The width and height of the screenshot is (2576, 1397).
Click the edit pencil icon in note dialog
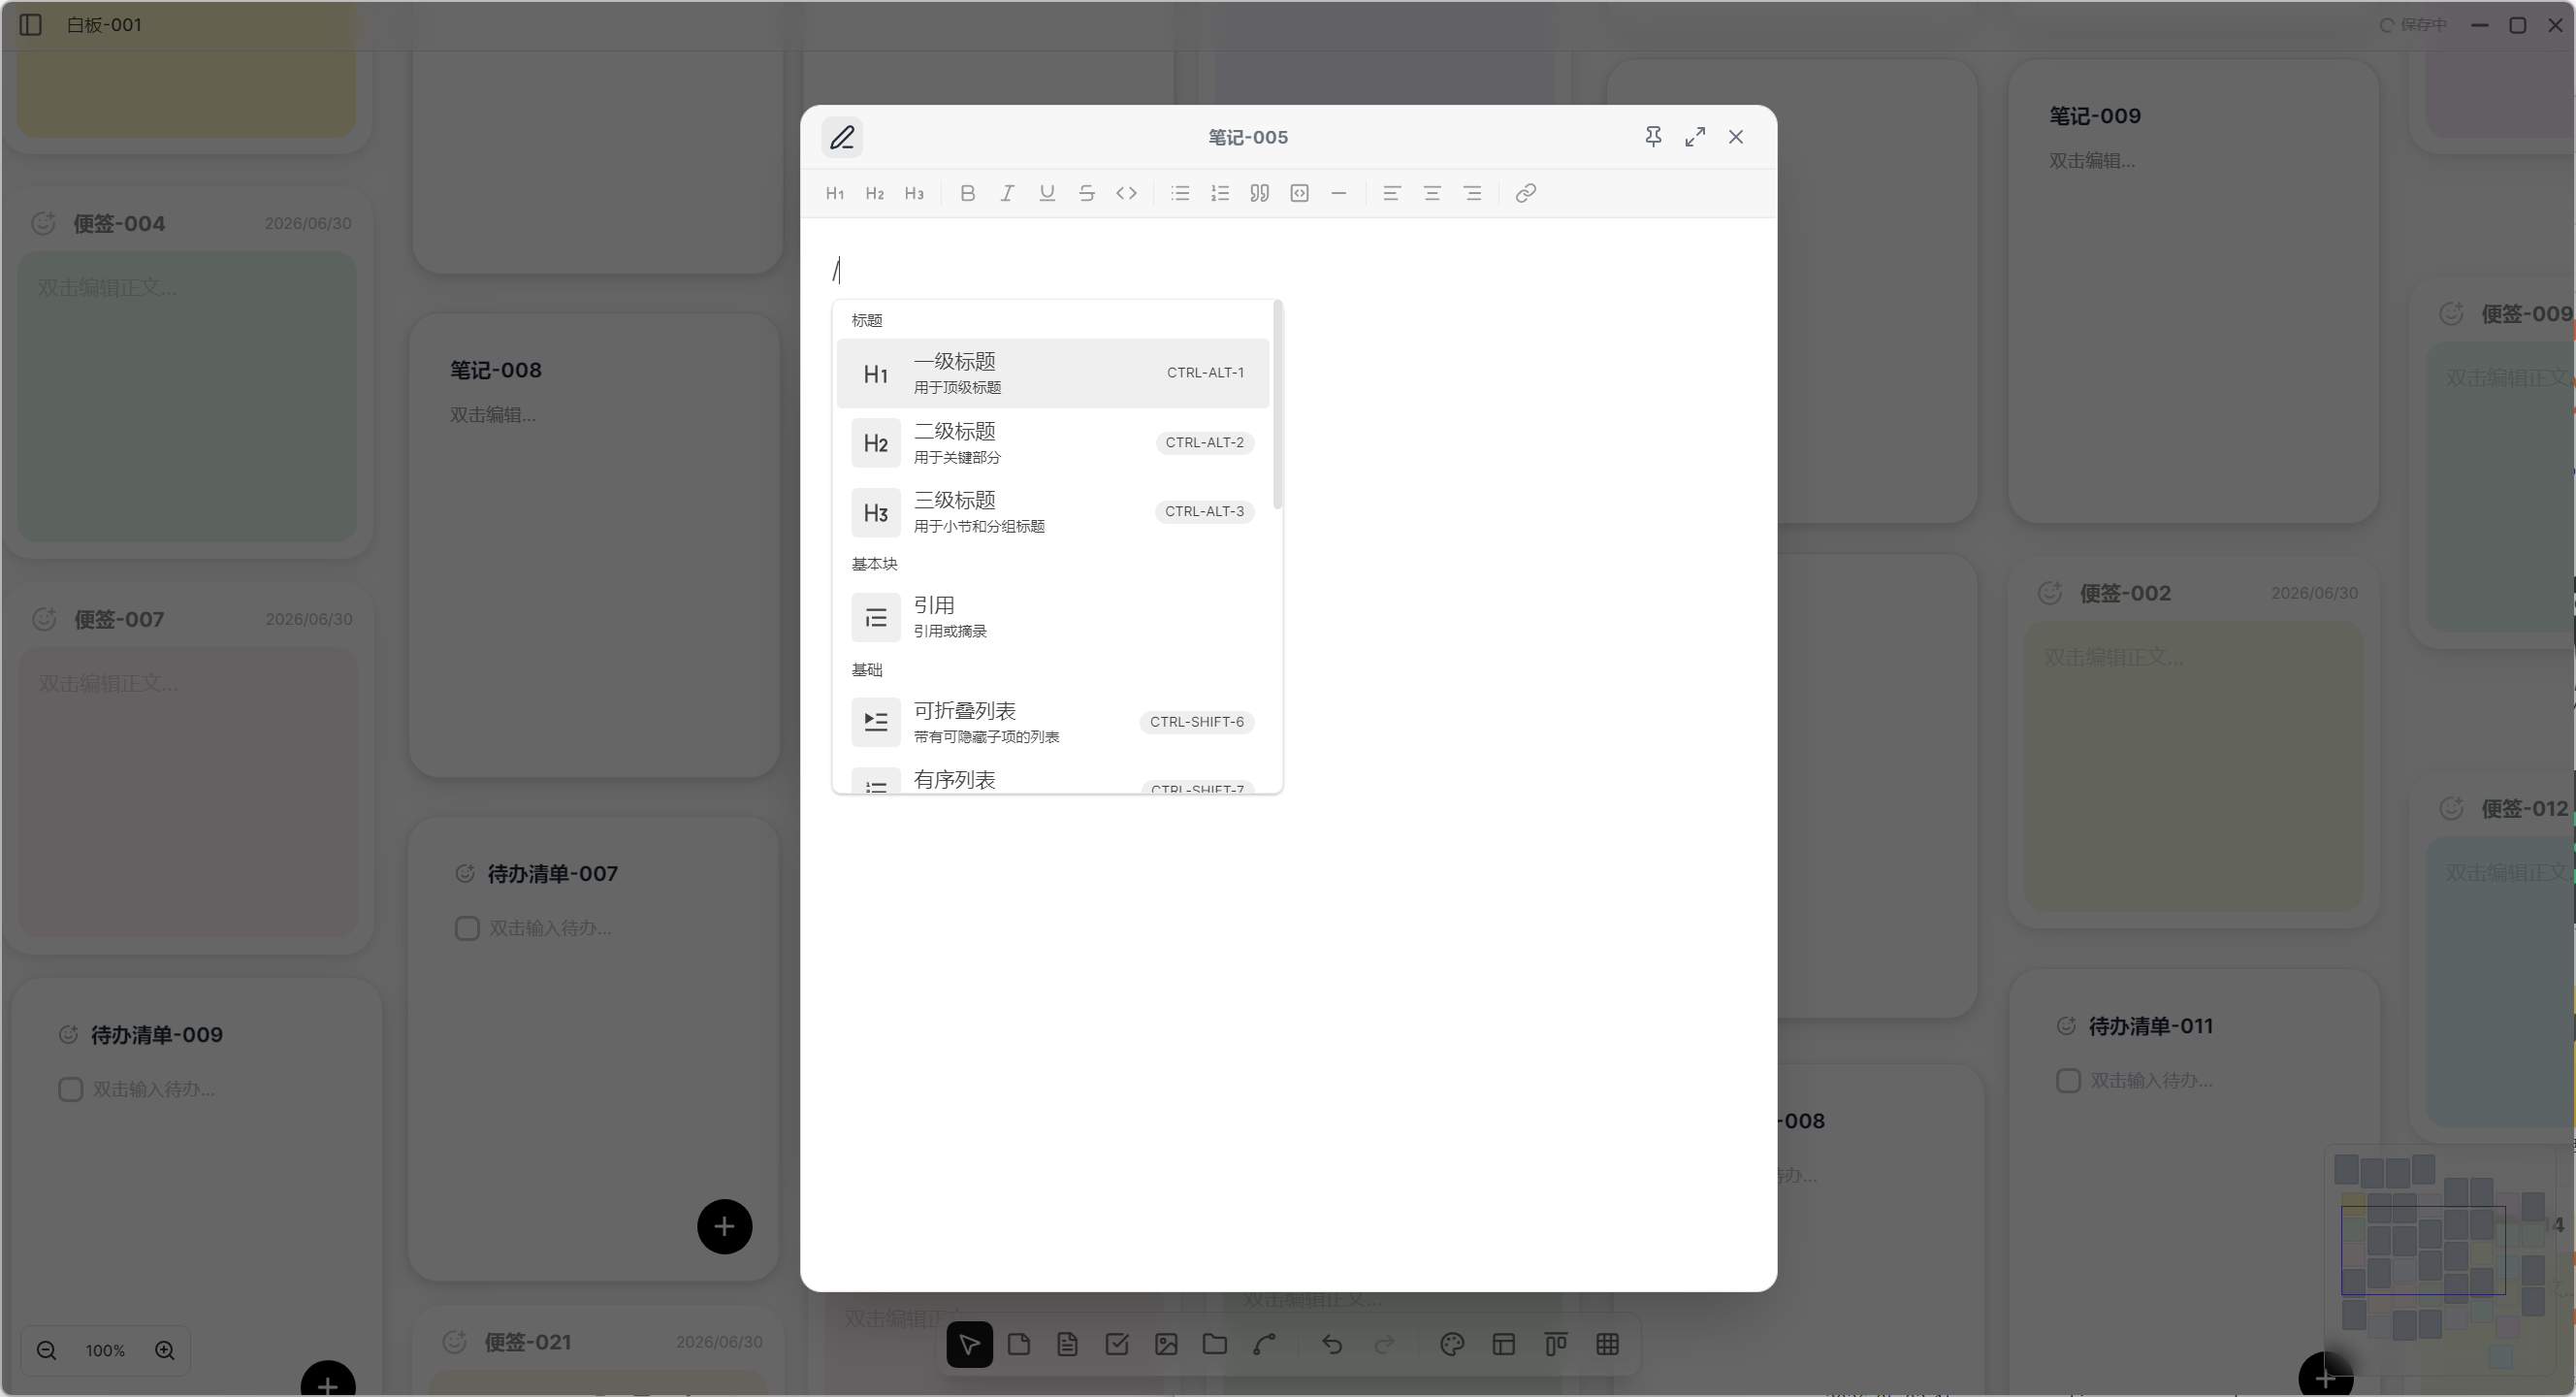(x=842, y=137)
